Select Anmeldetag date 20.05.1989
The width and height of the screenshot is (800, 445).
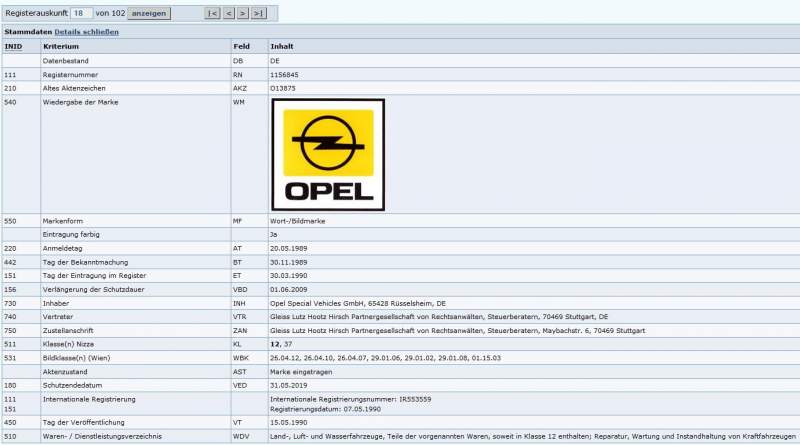[289, 249]
